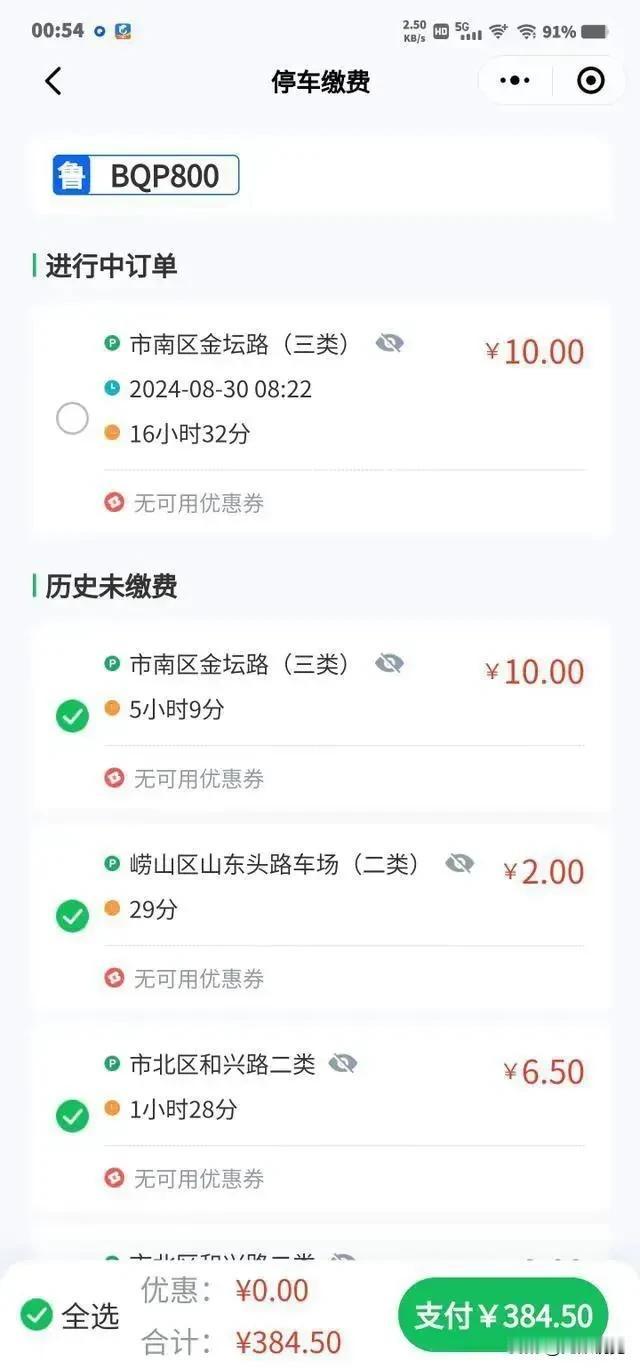Image resolution: width=640 pixels, height=1369 pixels.
Task: Toggle the eye icon on the in-progress 金坛路 order
Action: click(x=389, y=344)
